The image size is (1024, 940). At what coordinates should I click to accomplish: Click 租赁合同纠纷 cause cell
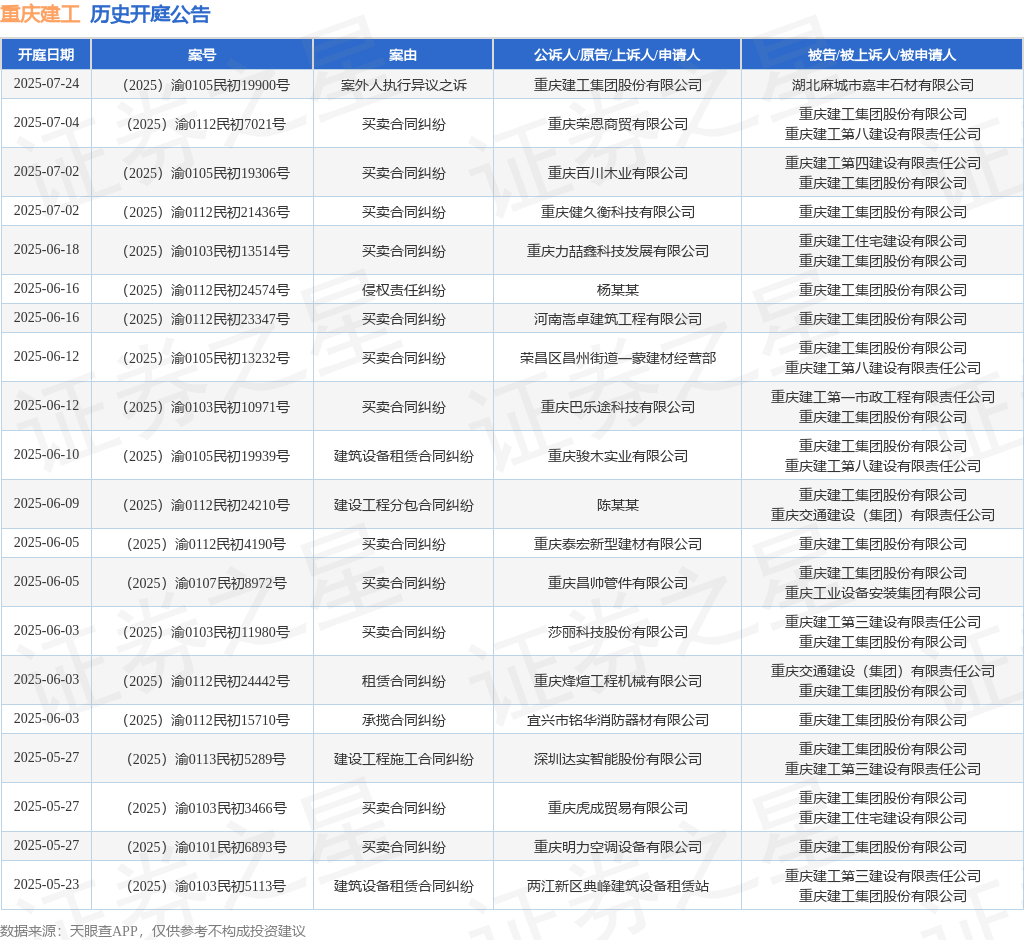(x=404, y=681)
